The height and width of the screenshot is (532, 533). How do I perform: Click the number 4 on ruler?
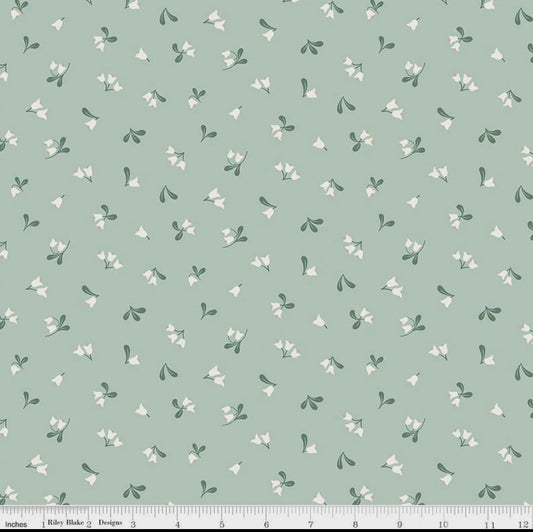click(177, 524)
